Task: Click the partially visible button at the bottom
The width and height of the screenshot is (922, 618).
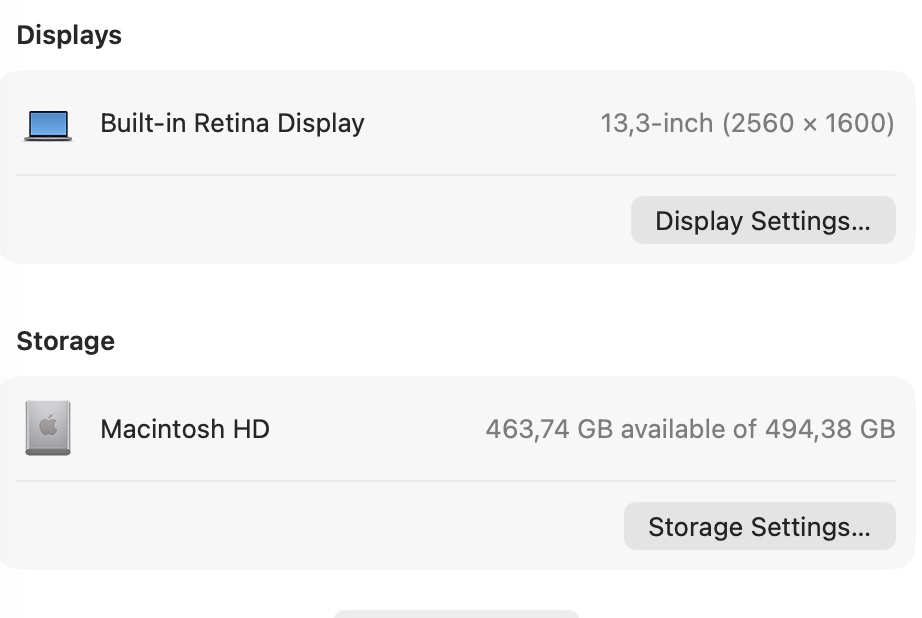Action: [x=457, y=614]
